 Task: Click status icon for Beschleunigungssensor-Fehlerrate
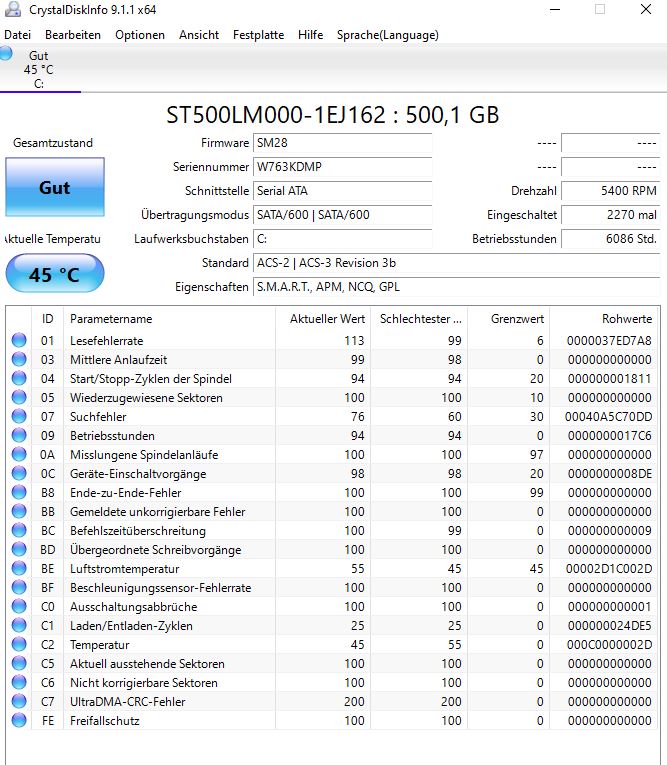(x=19, y=587)
